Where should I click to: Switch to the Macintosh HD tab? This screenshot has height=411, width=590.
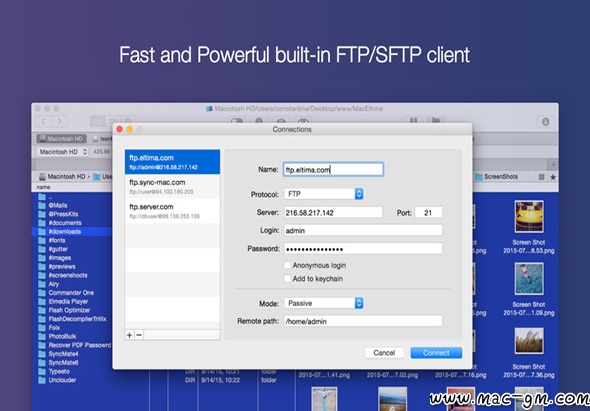tap(61, 139)
